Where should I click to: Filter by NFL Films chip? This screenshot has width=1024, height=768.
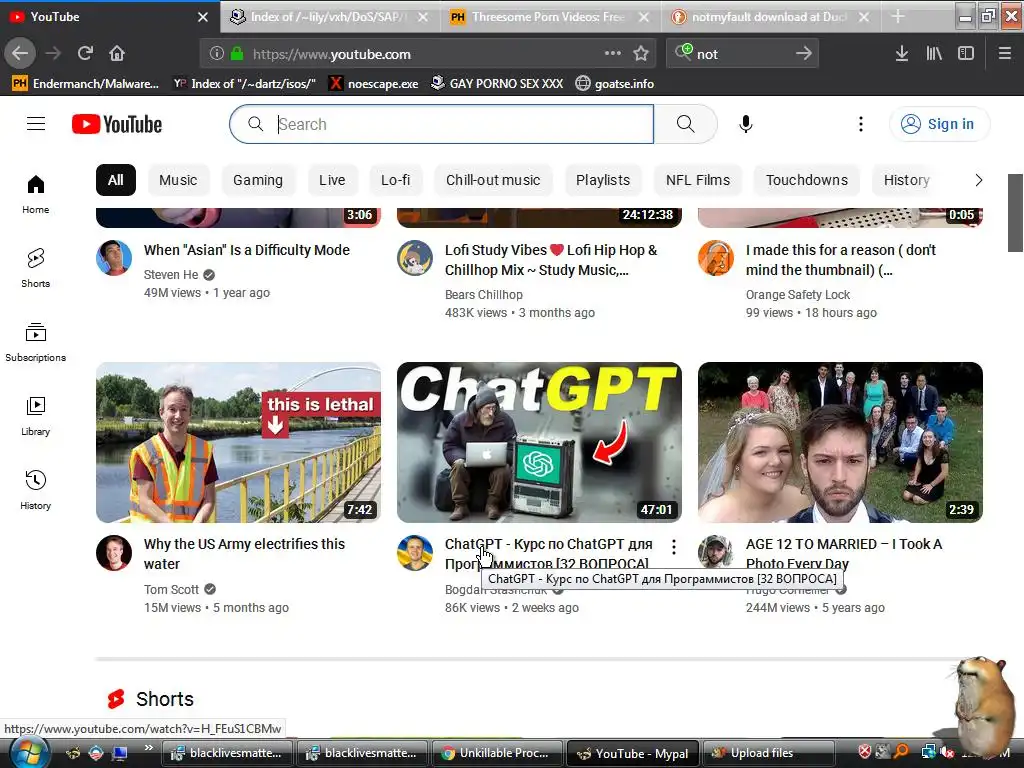pos(697,180)
